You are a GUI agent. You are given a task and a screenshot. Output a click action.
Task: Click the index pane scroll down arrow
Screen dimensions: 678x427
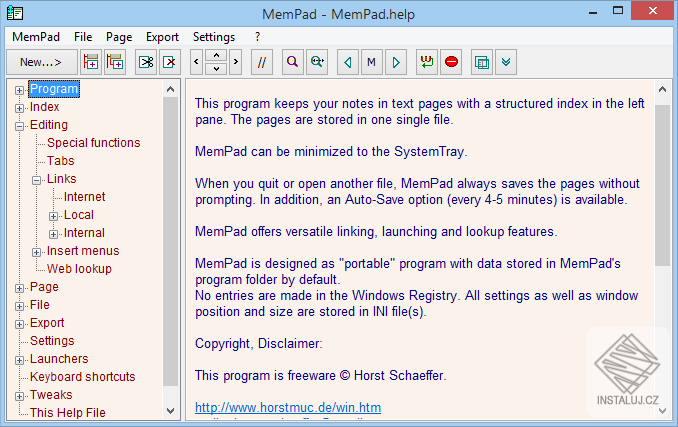point(170,411)
